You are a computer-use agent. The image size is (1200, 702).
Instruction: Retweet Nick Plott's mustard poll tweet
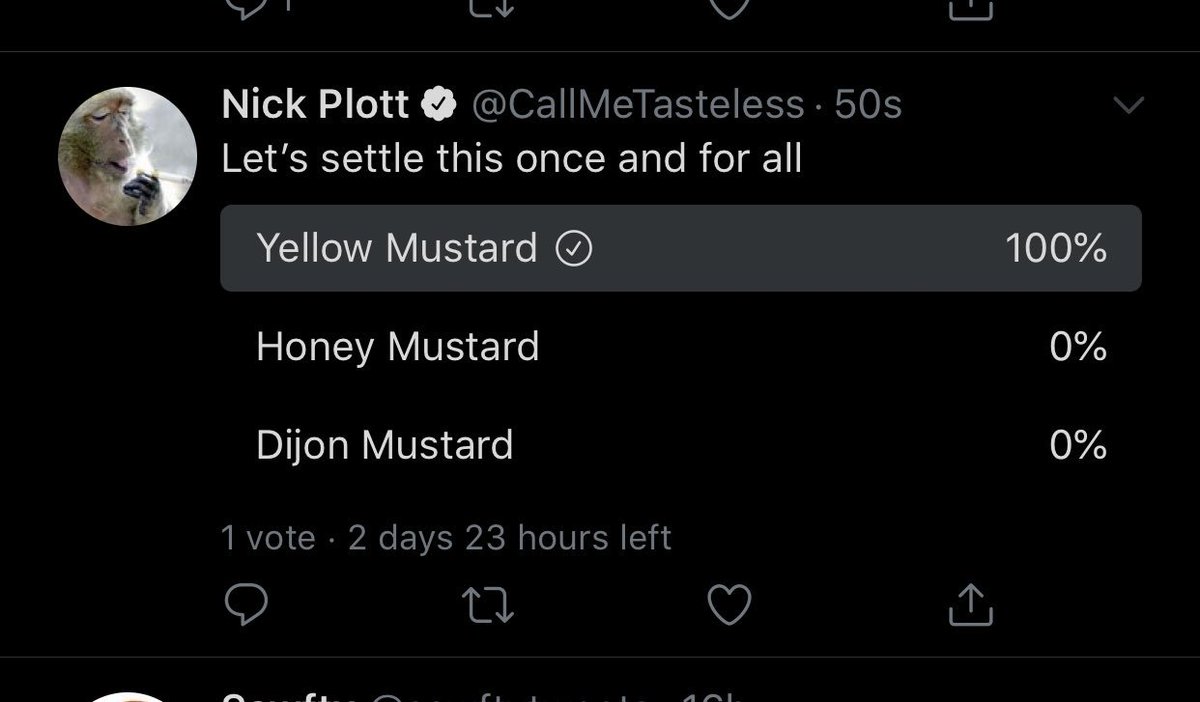coord(490,603)
